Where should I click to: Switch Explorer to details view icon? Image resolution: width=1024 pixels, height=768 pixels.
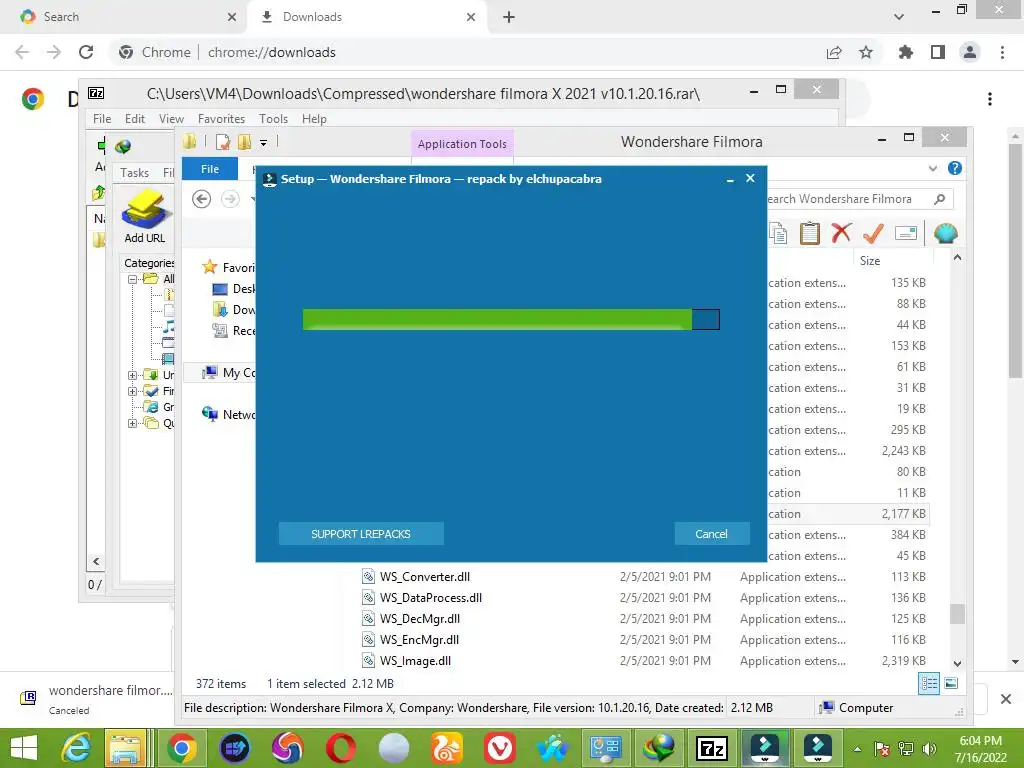point(929,684)
